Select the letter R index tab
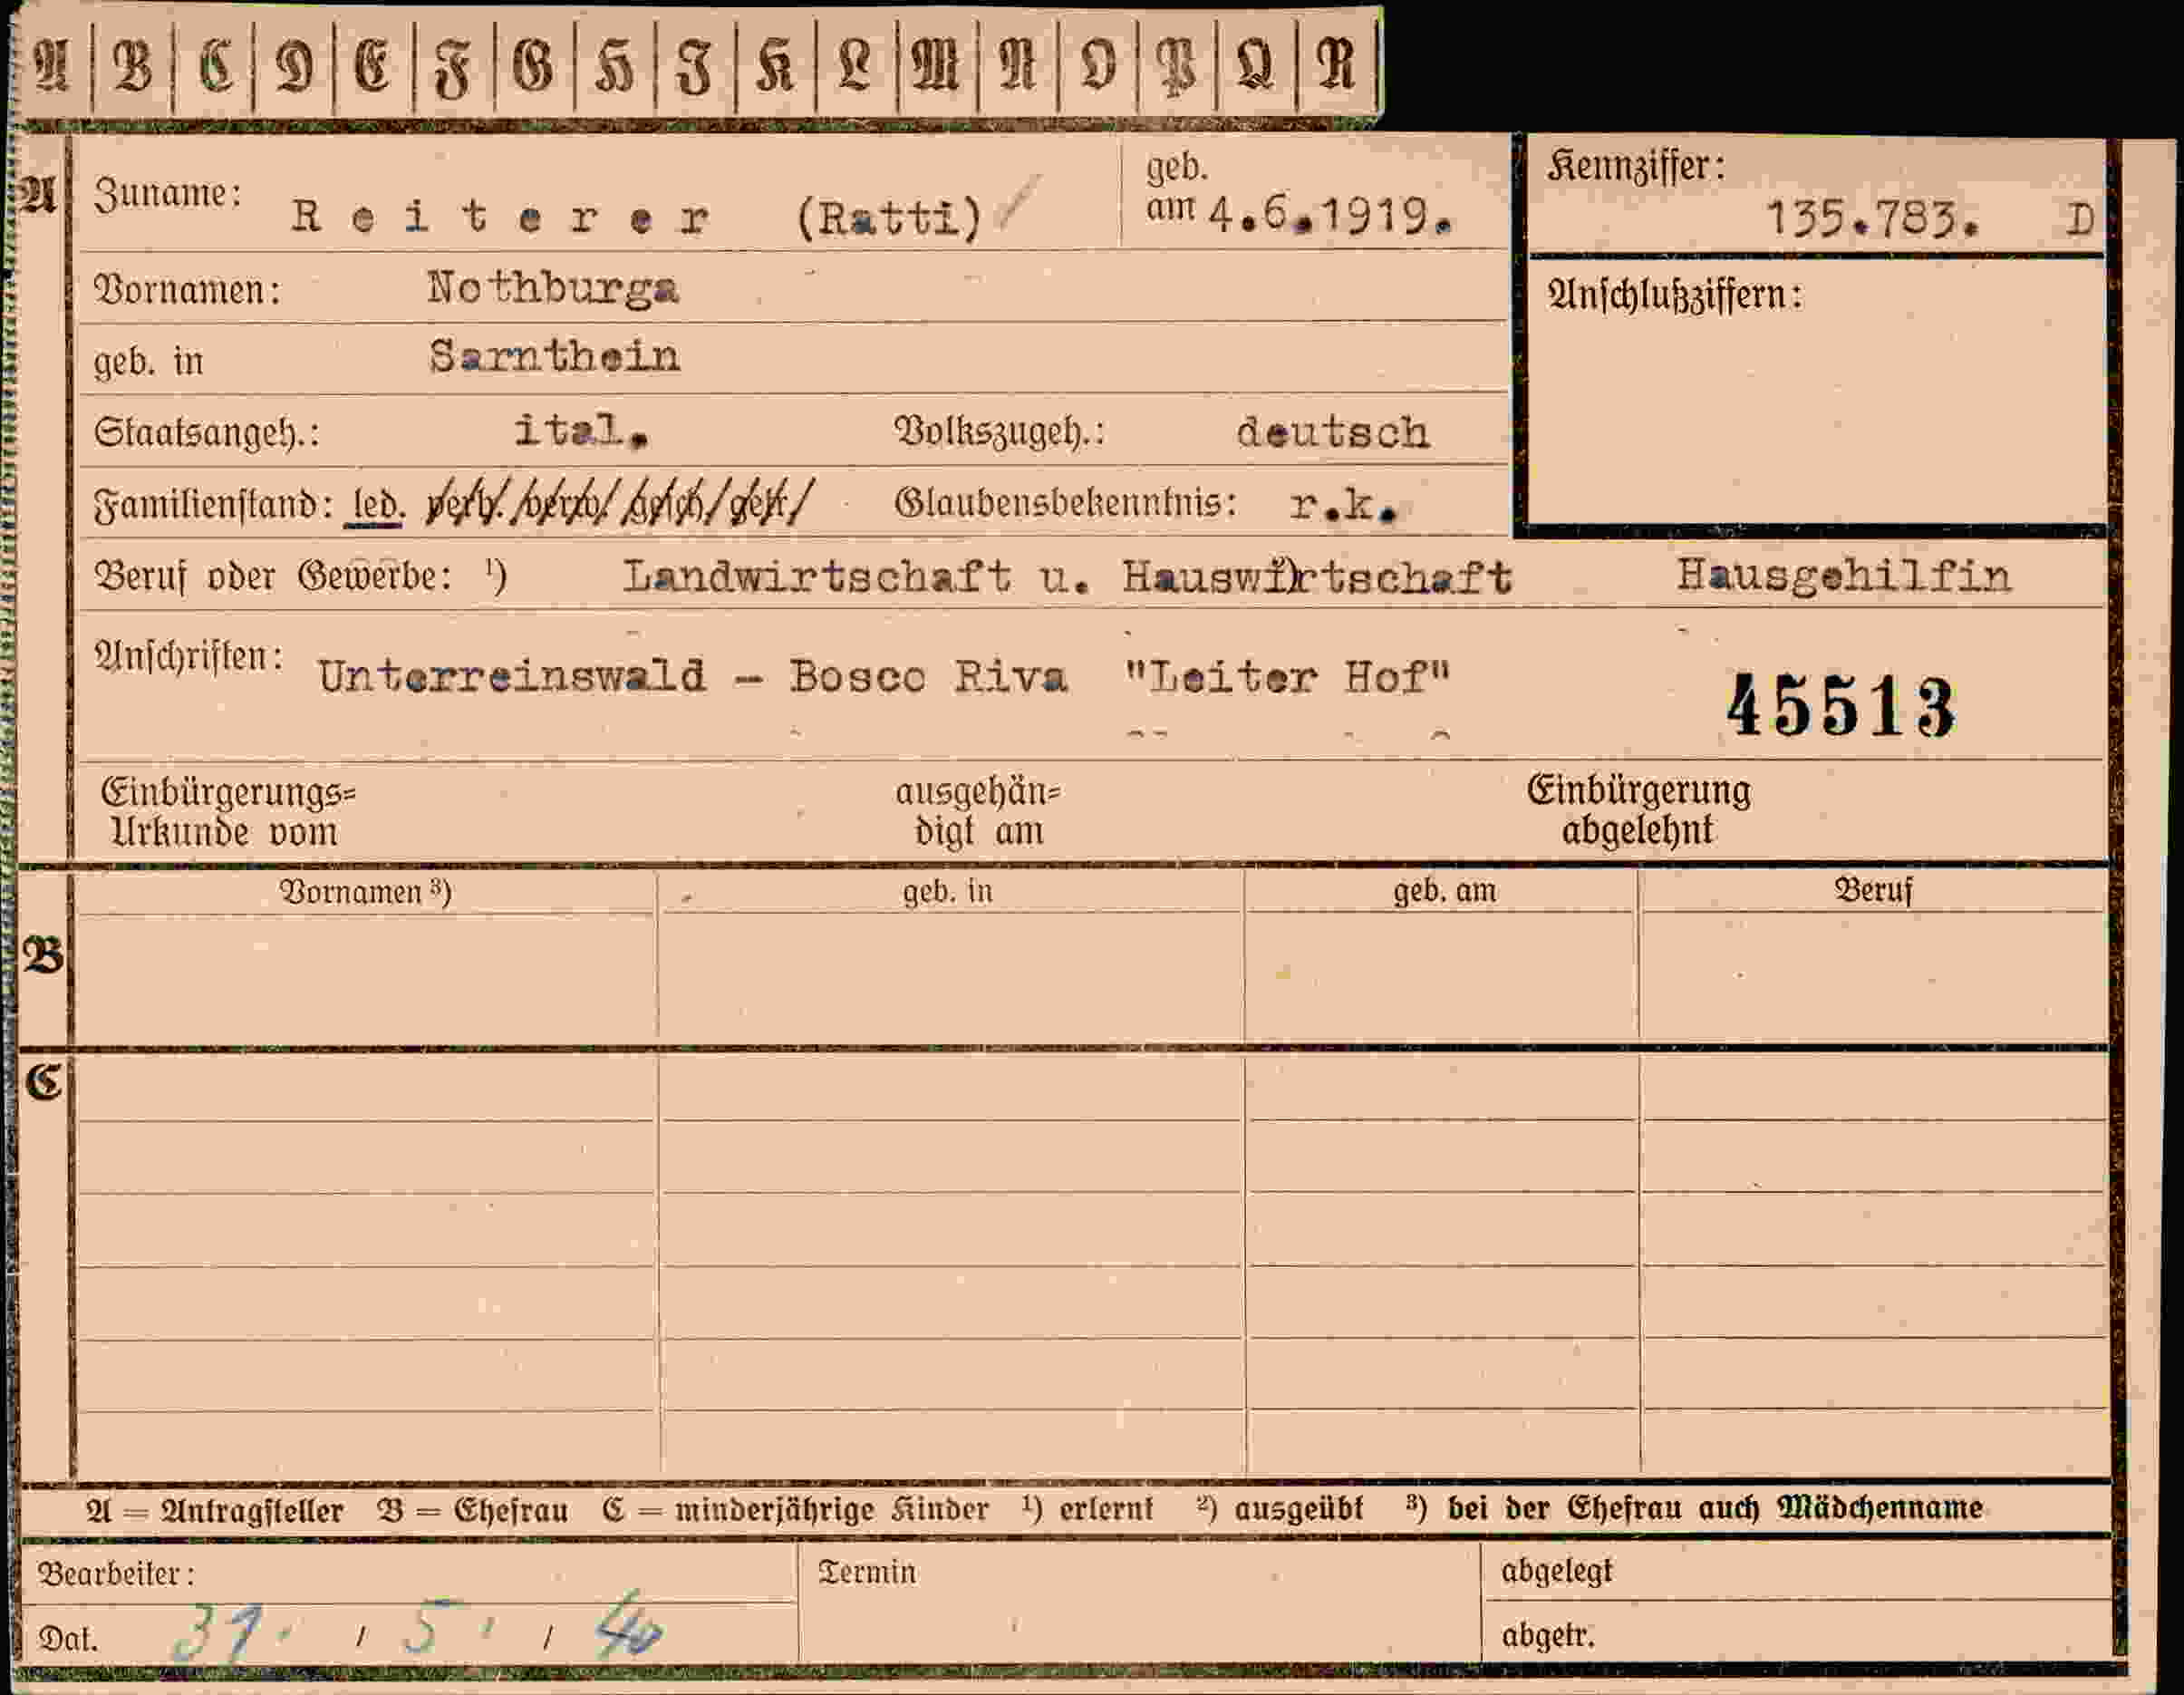Image resolution: width=2184 pixels, height=1695 pixels. (1338, 66)
